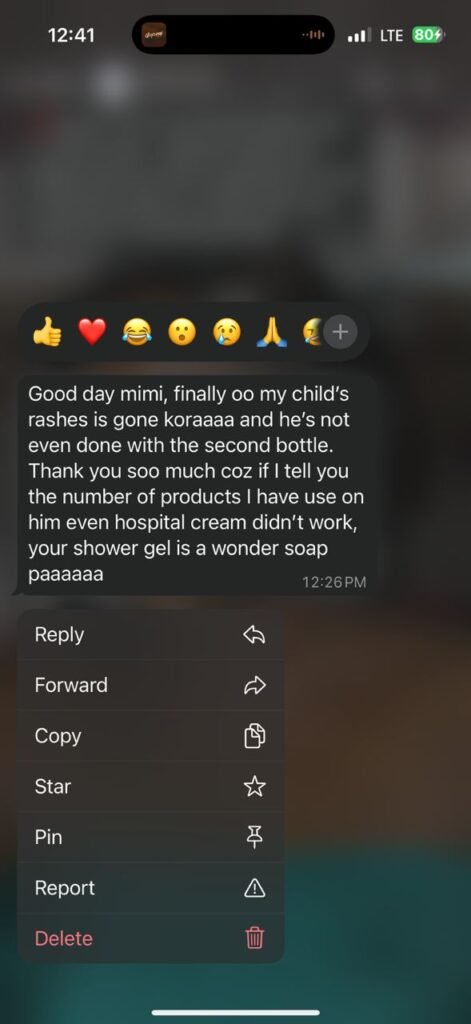Copy the message text

[x=151, y=736]
